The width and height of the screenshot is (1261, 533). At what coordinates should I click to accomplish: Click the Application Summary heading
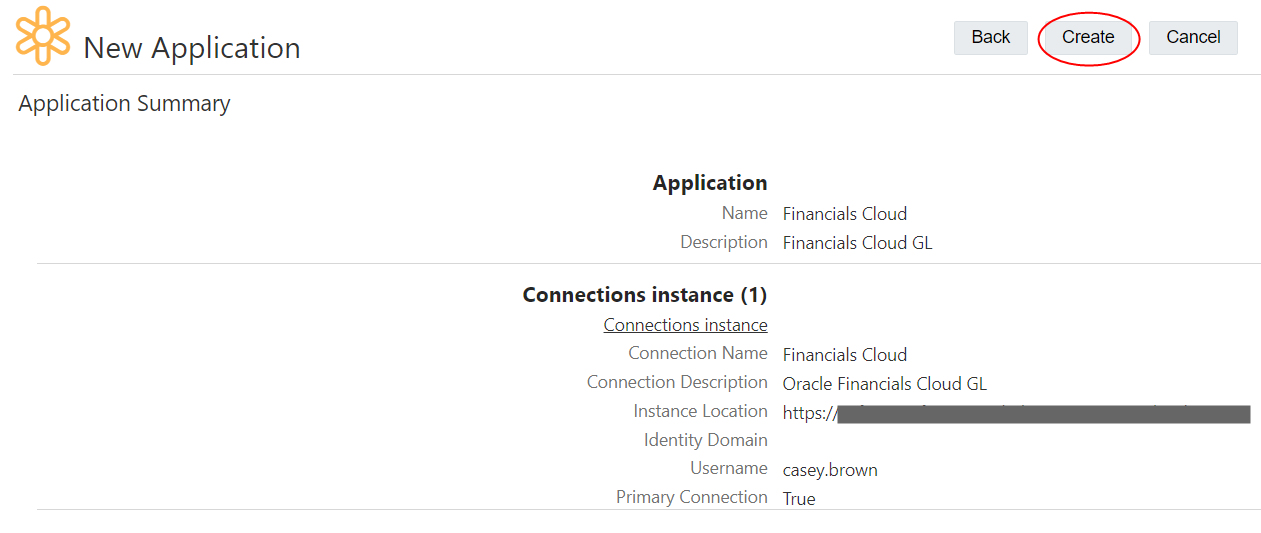coord(124,104)
